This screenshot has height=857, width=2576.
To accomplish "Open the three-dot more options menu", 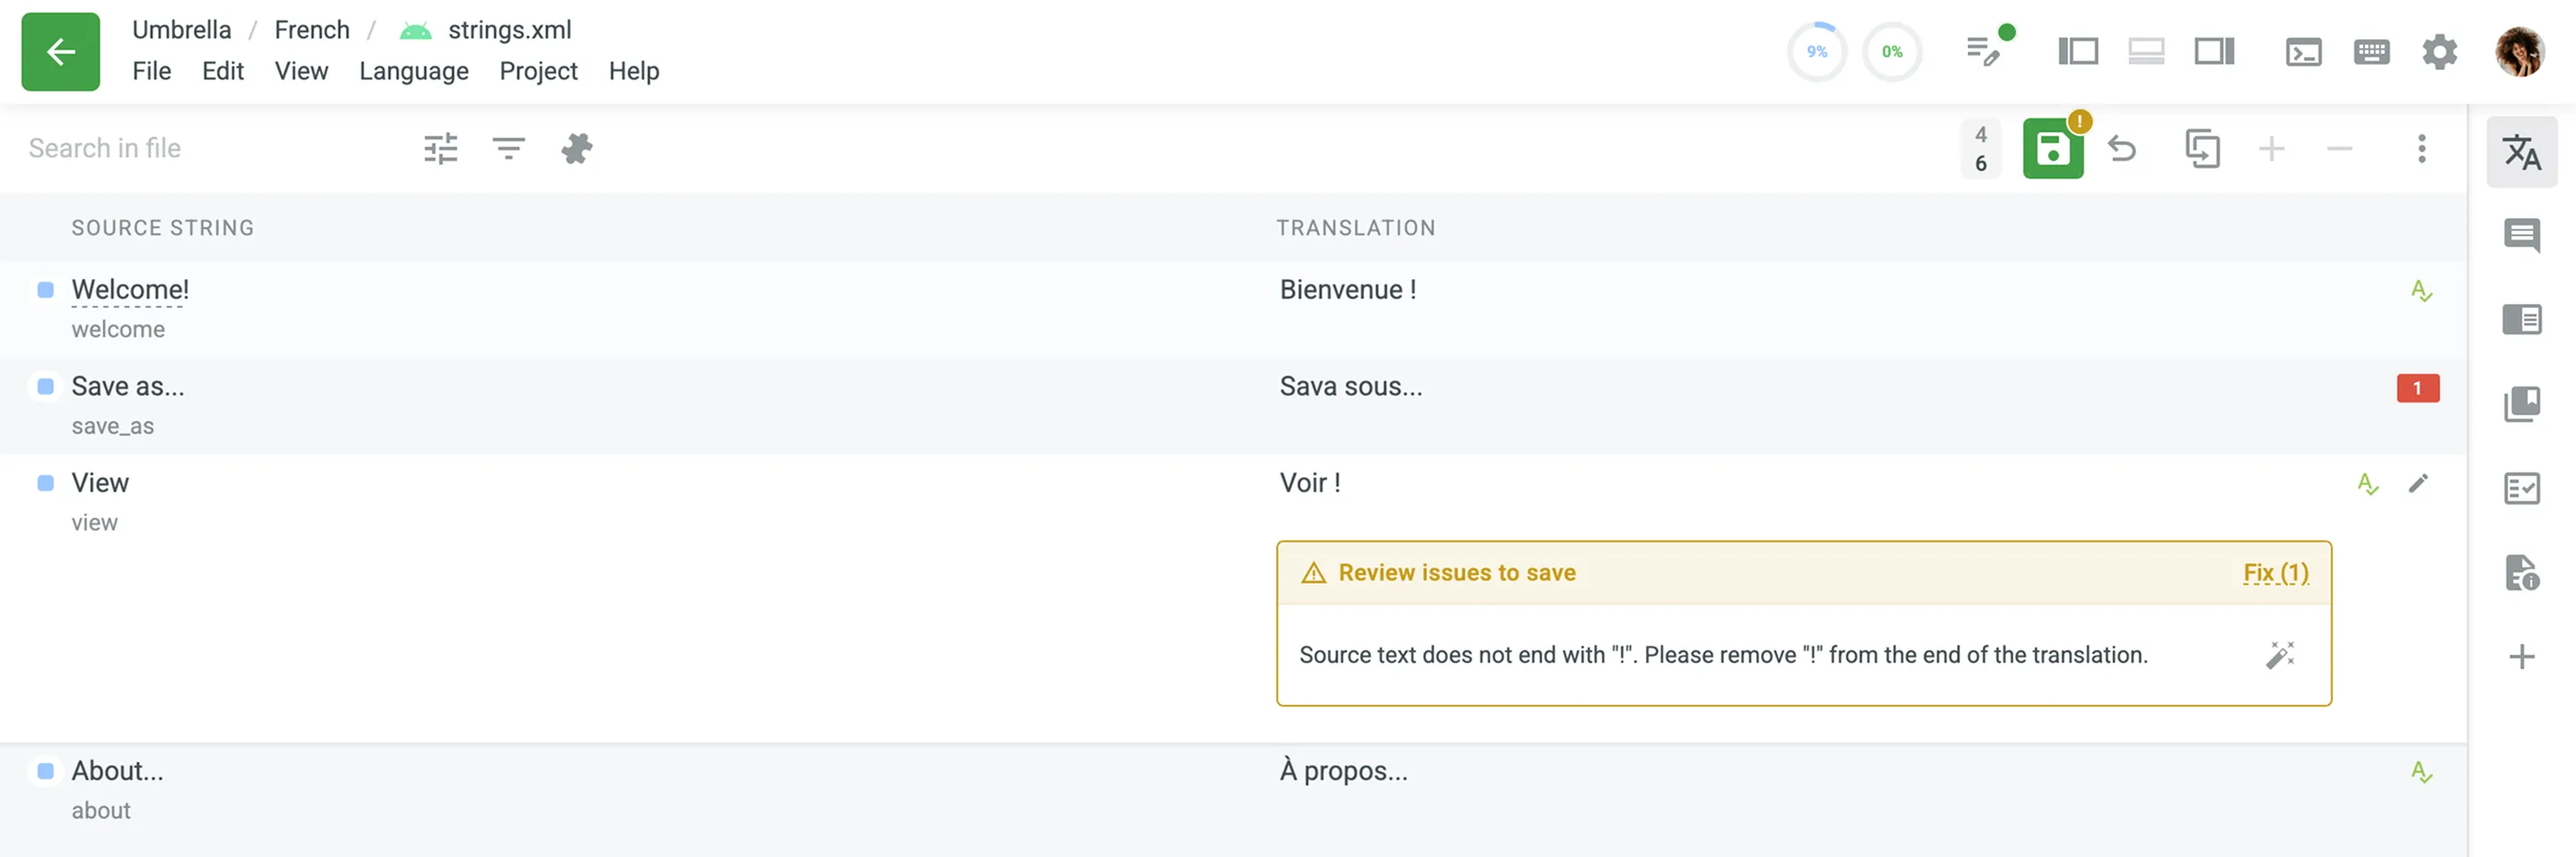I will click(2421, 148).
